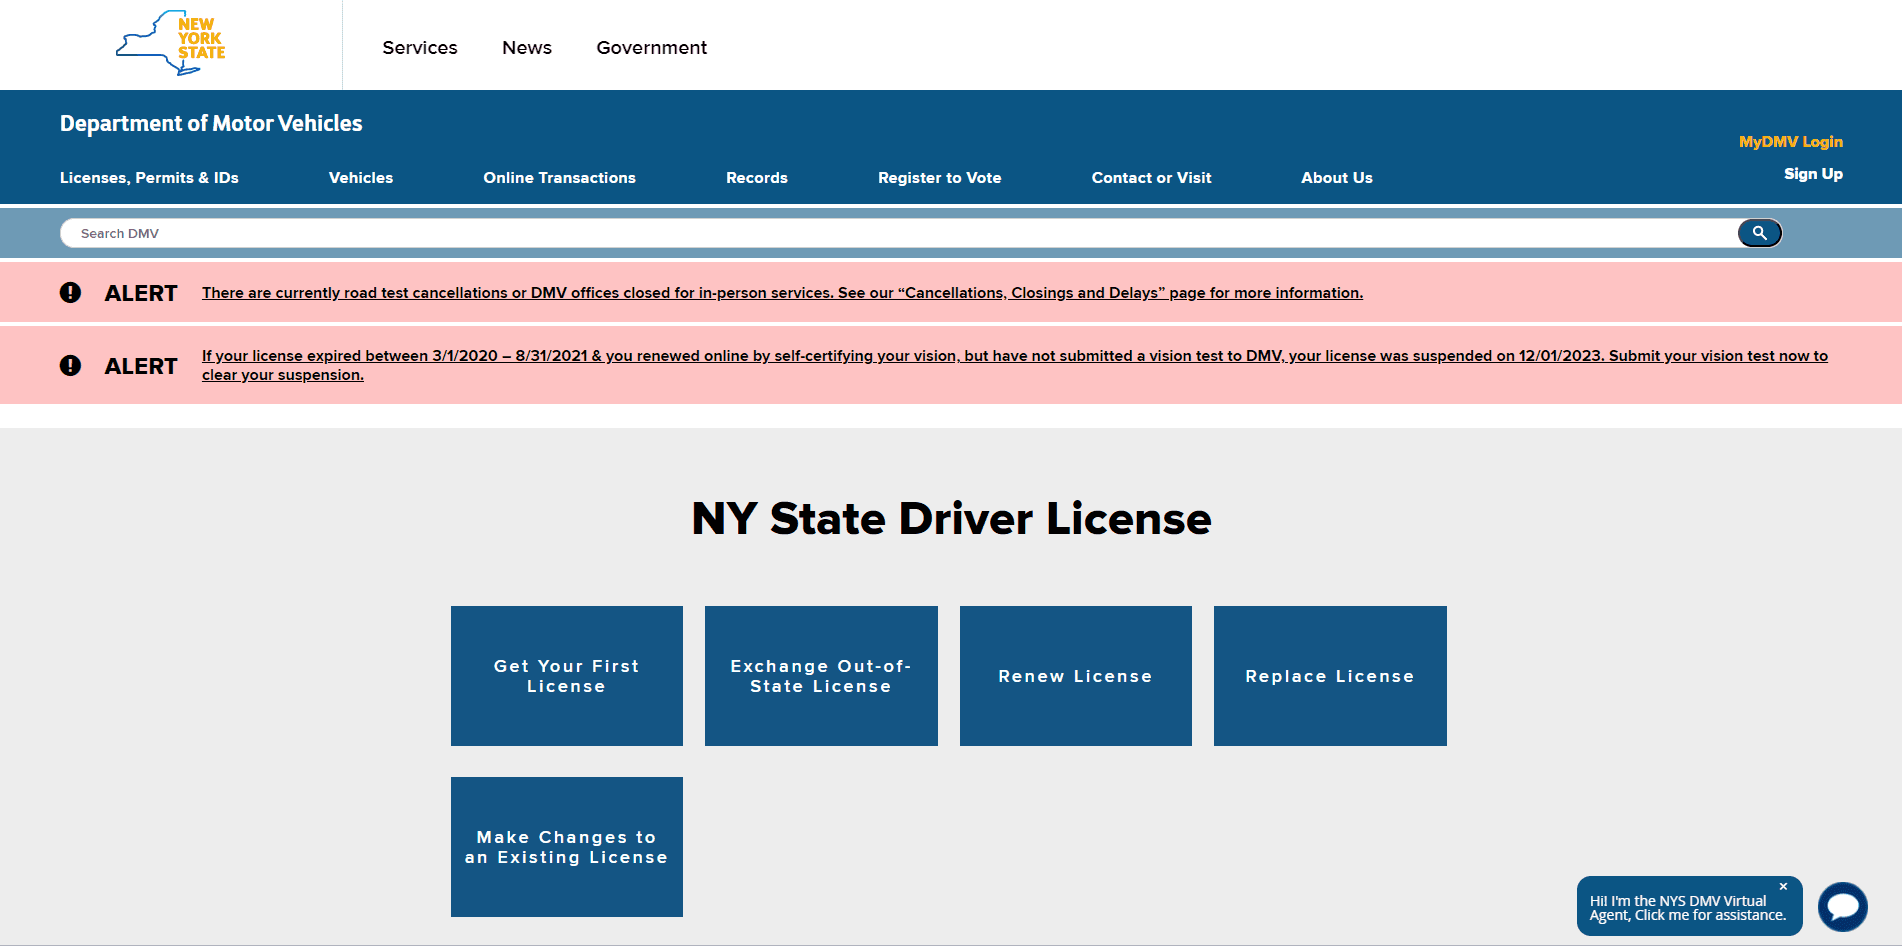This screenshot has height=946, width=1902.
Task: Open the About Us menu
Action: pyautogui.click(x=1337, y=177)
